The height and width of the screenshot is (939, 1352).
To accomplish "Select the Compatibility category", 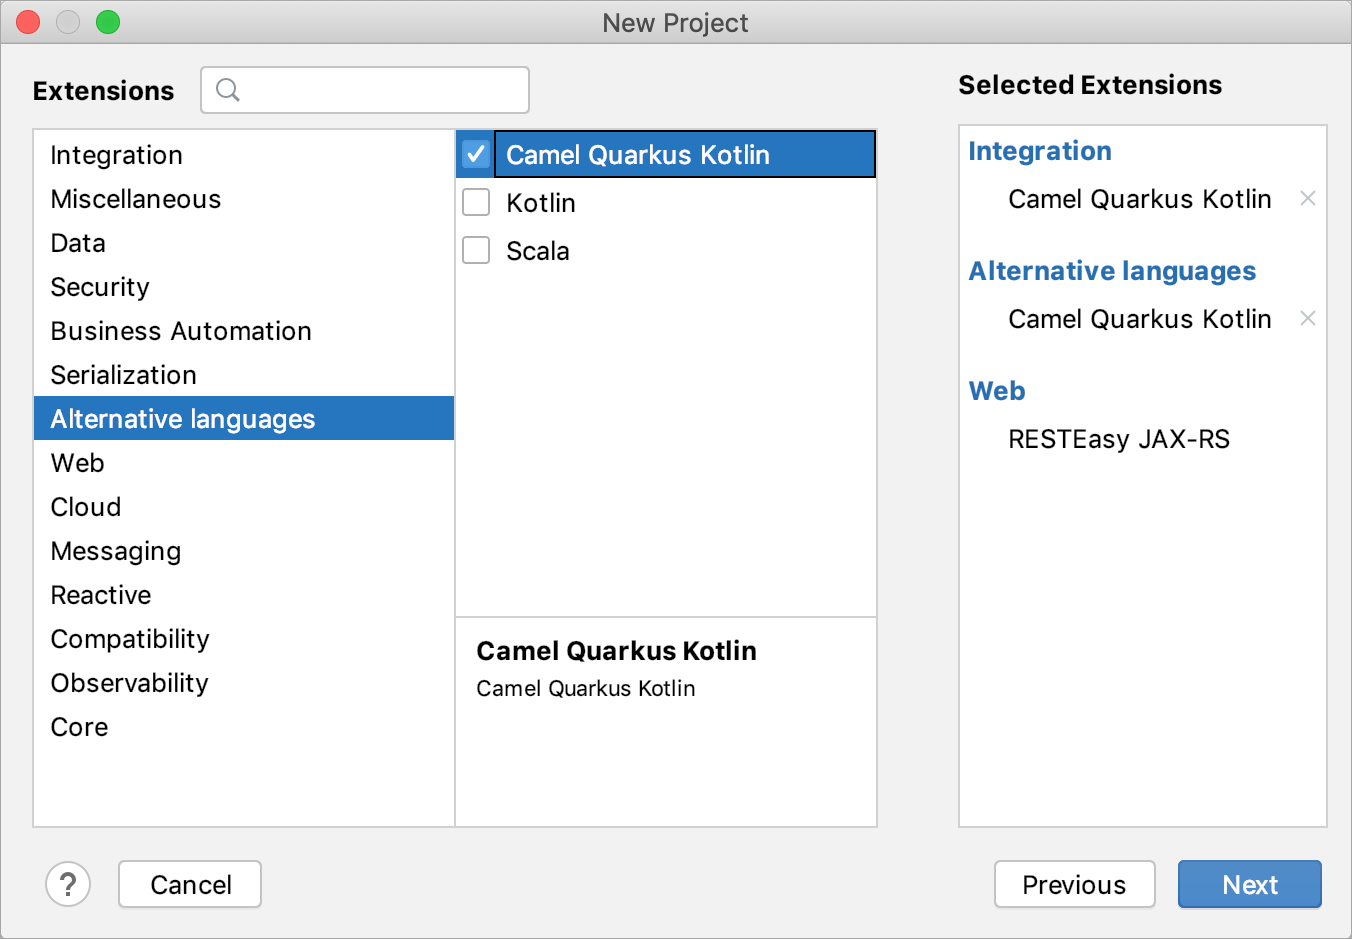I will click(244, 639).
